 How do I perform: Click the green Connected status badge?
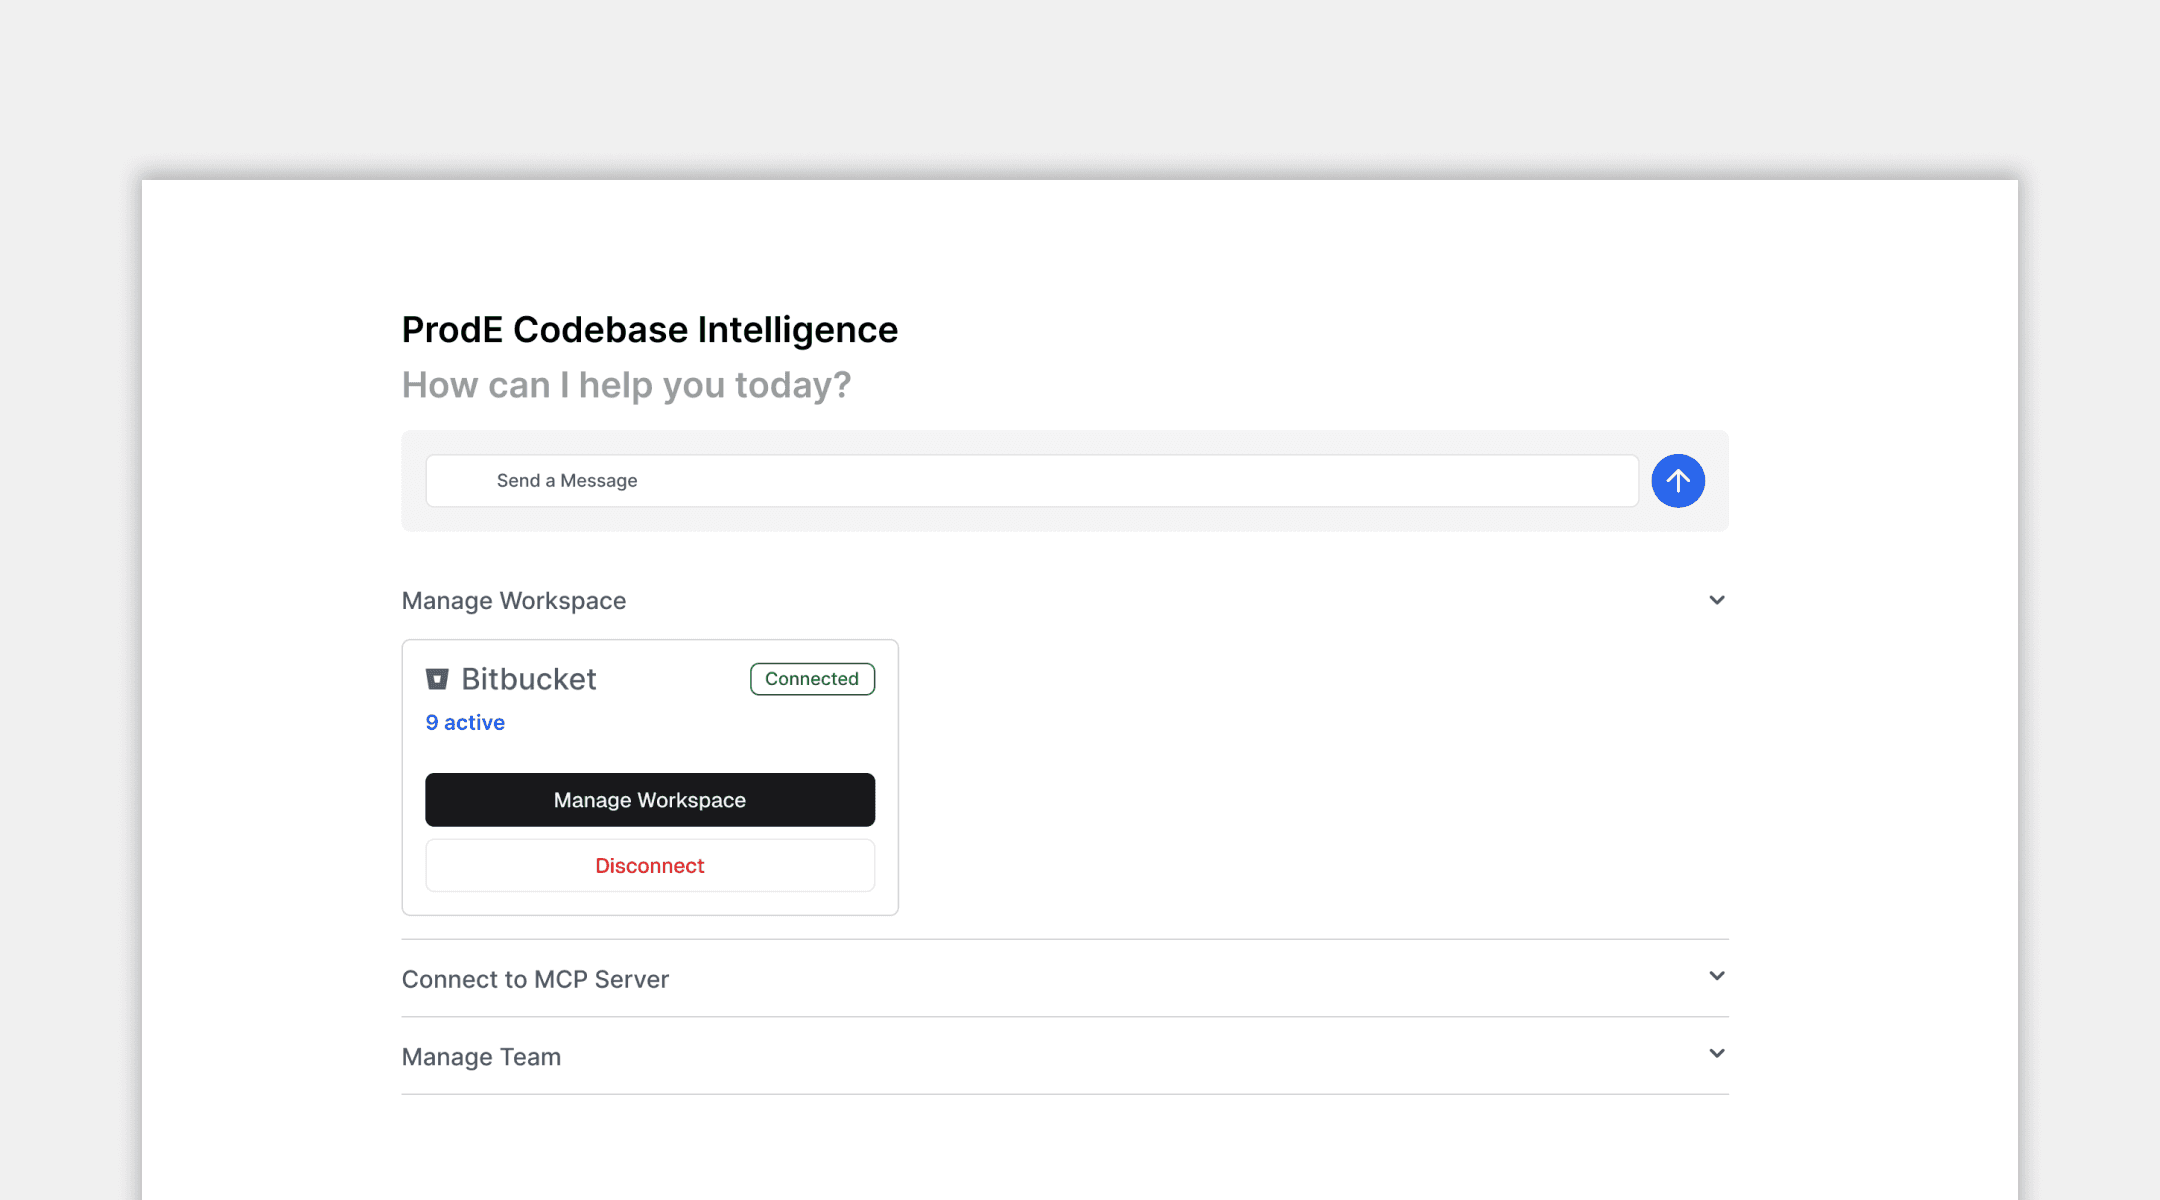tap(812, 679)
